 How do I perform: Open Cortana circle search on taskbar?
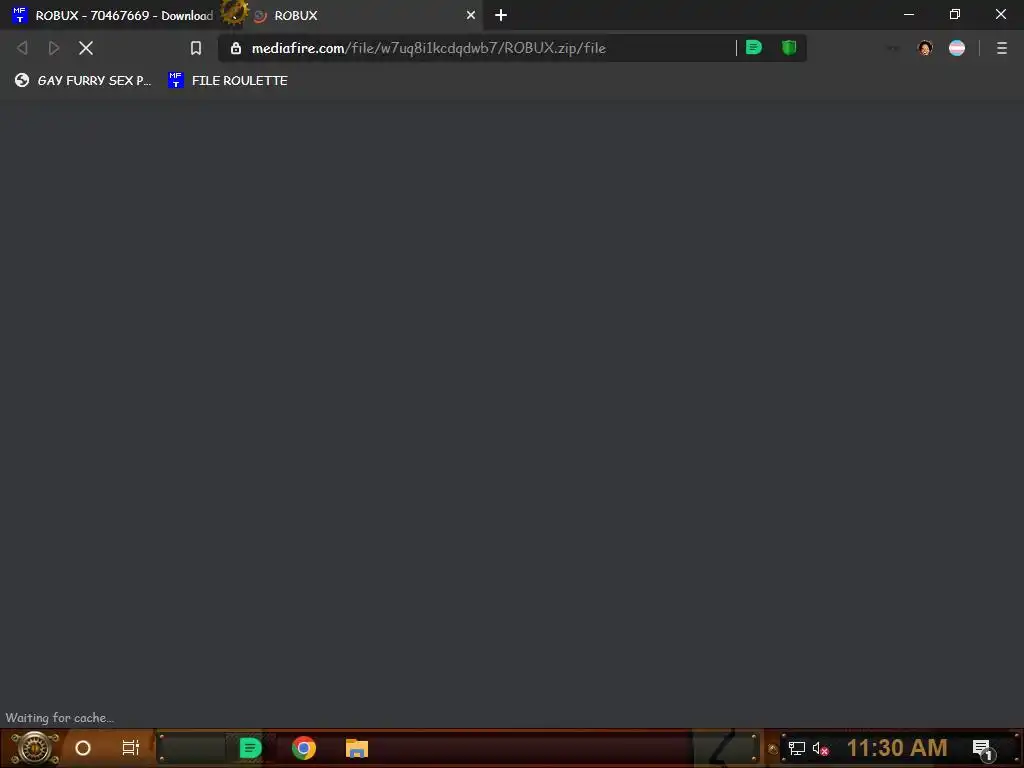point(83,748)
